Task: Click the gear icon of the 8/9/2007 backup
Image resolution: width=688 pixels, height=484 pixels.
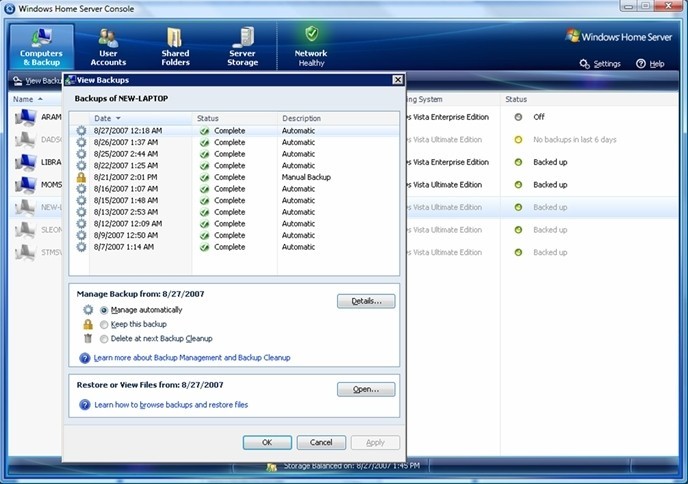Action: point(81,235)
